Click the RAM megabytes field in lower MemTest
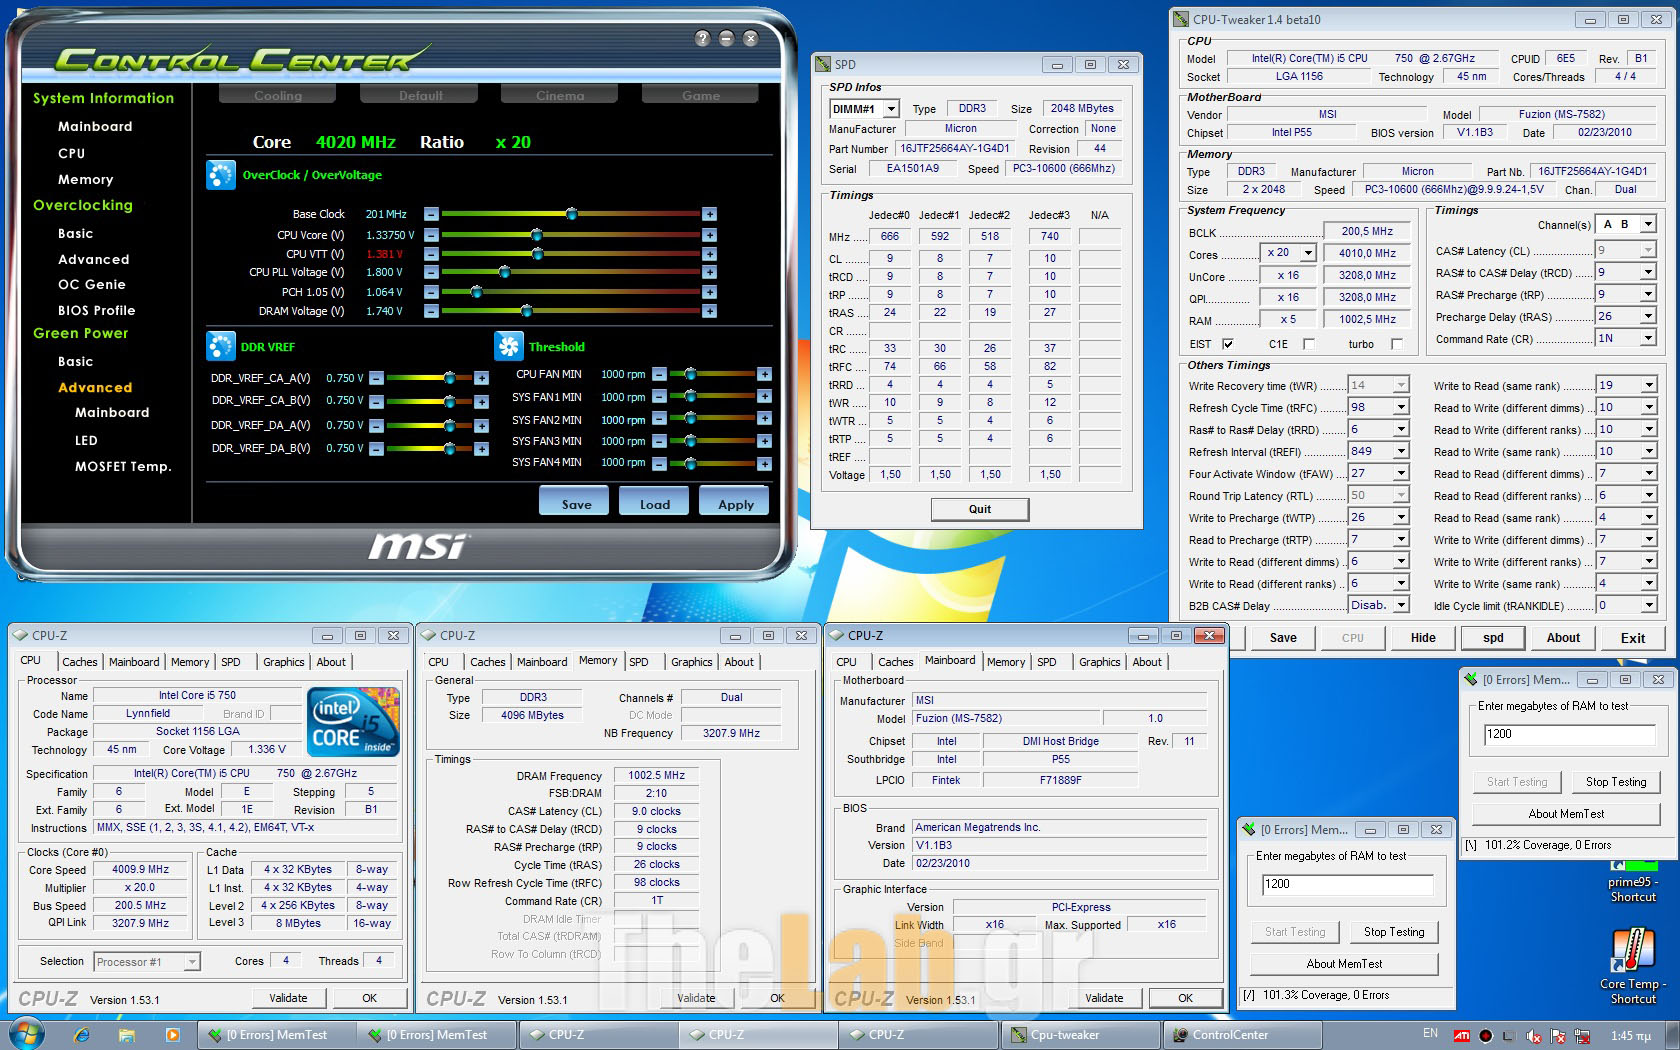The height and width of the screenshot is (1050, 1680). [1348, 884]
